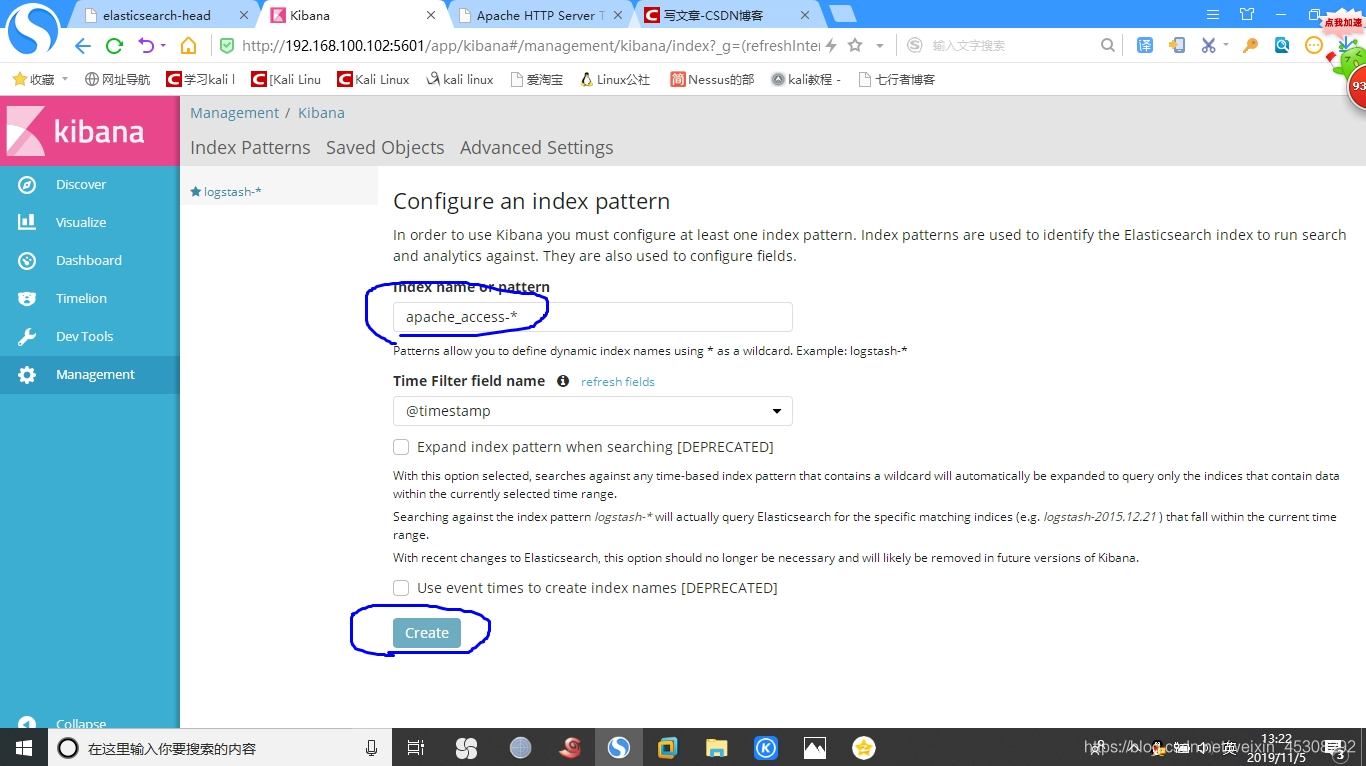
Task: Expand the purple undo arrow dropdown
Action: [163, 46]
